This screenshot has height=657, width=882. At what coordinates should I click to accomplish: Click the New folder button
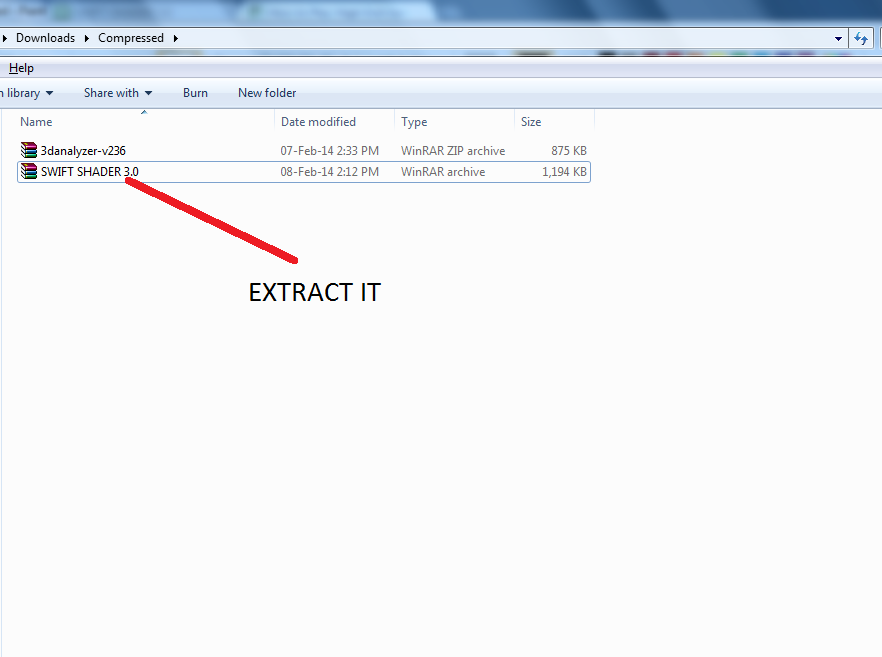[267, 93]
